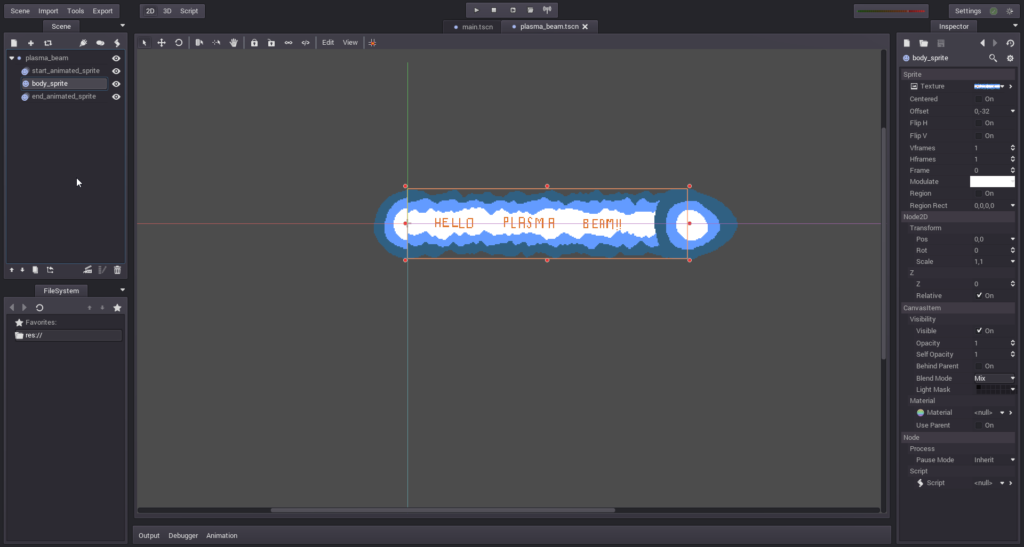Toggle visibility of plasma_beam node
1024x547 pixels.
[116, 58]
